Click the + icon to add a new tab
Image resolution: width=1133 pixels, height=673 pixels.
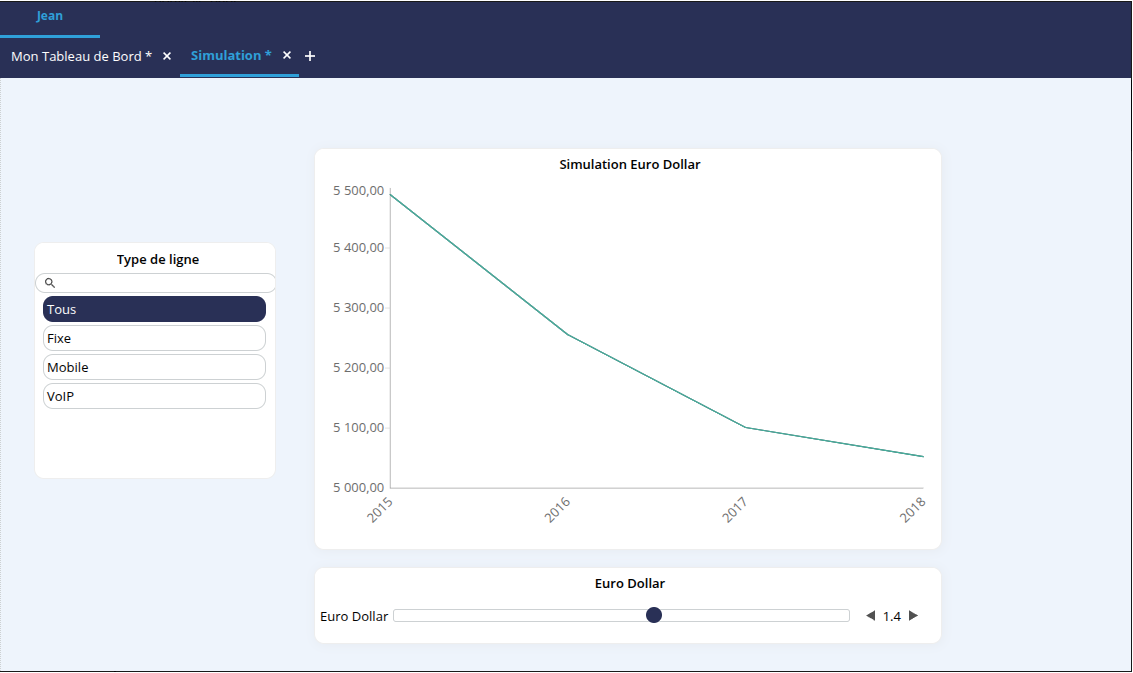pos(310,56)
